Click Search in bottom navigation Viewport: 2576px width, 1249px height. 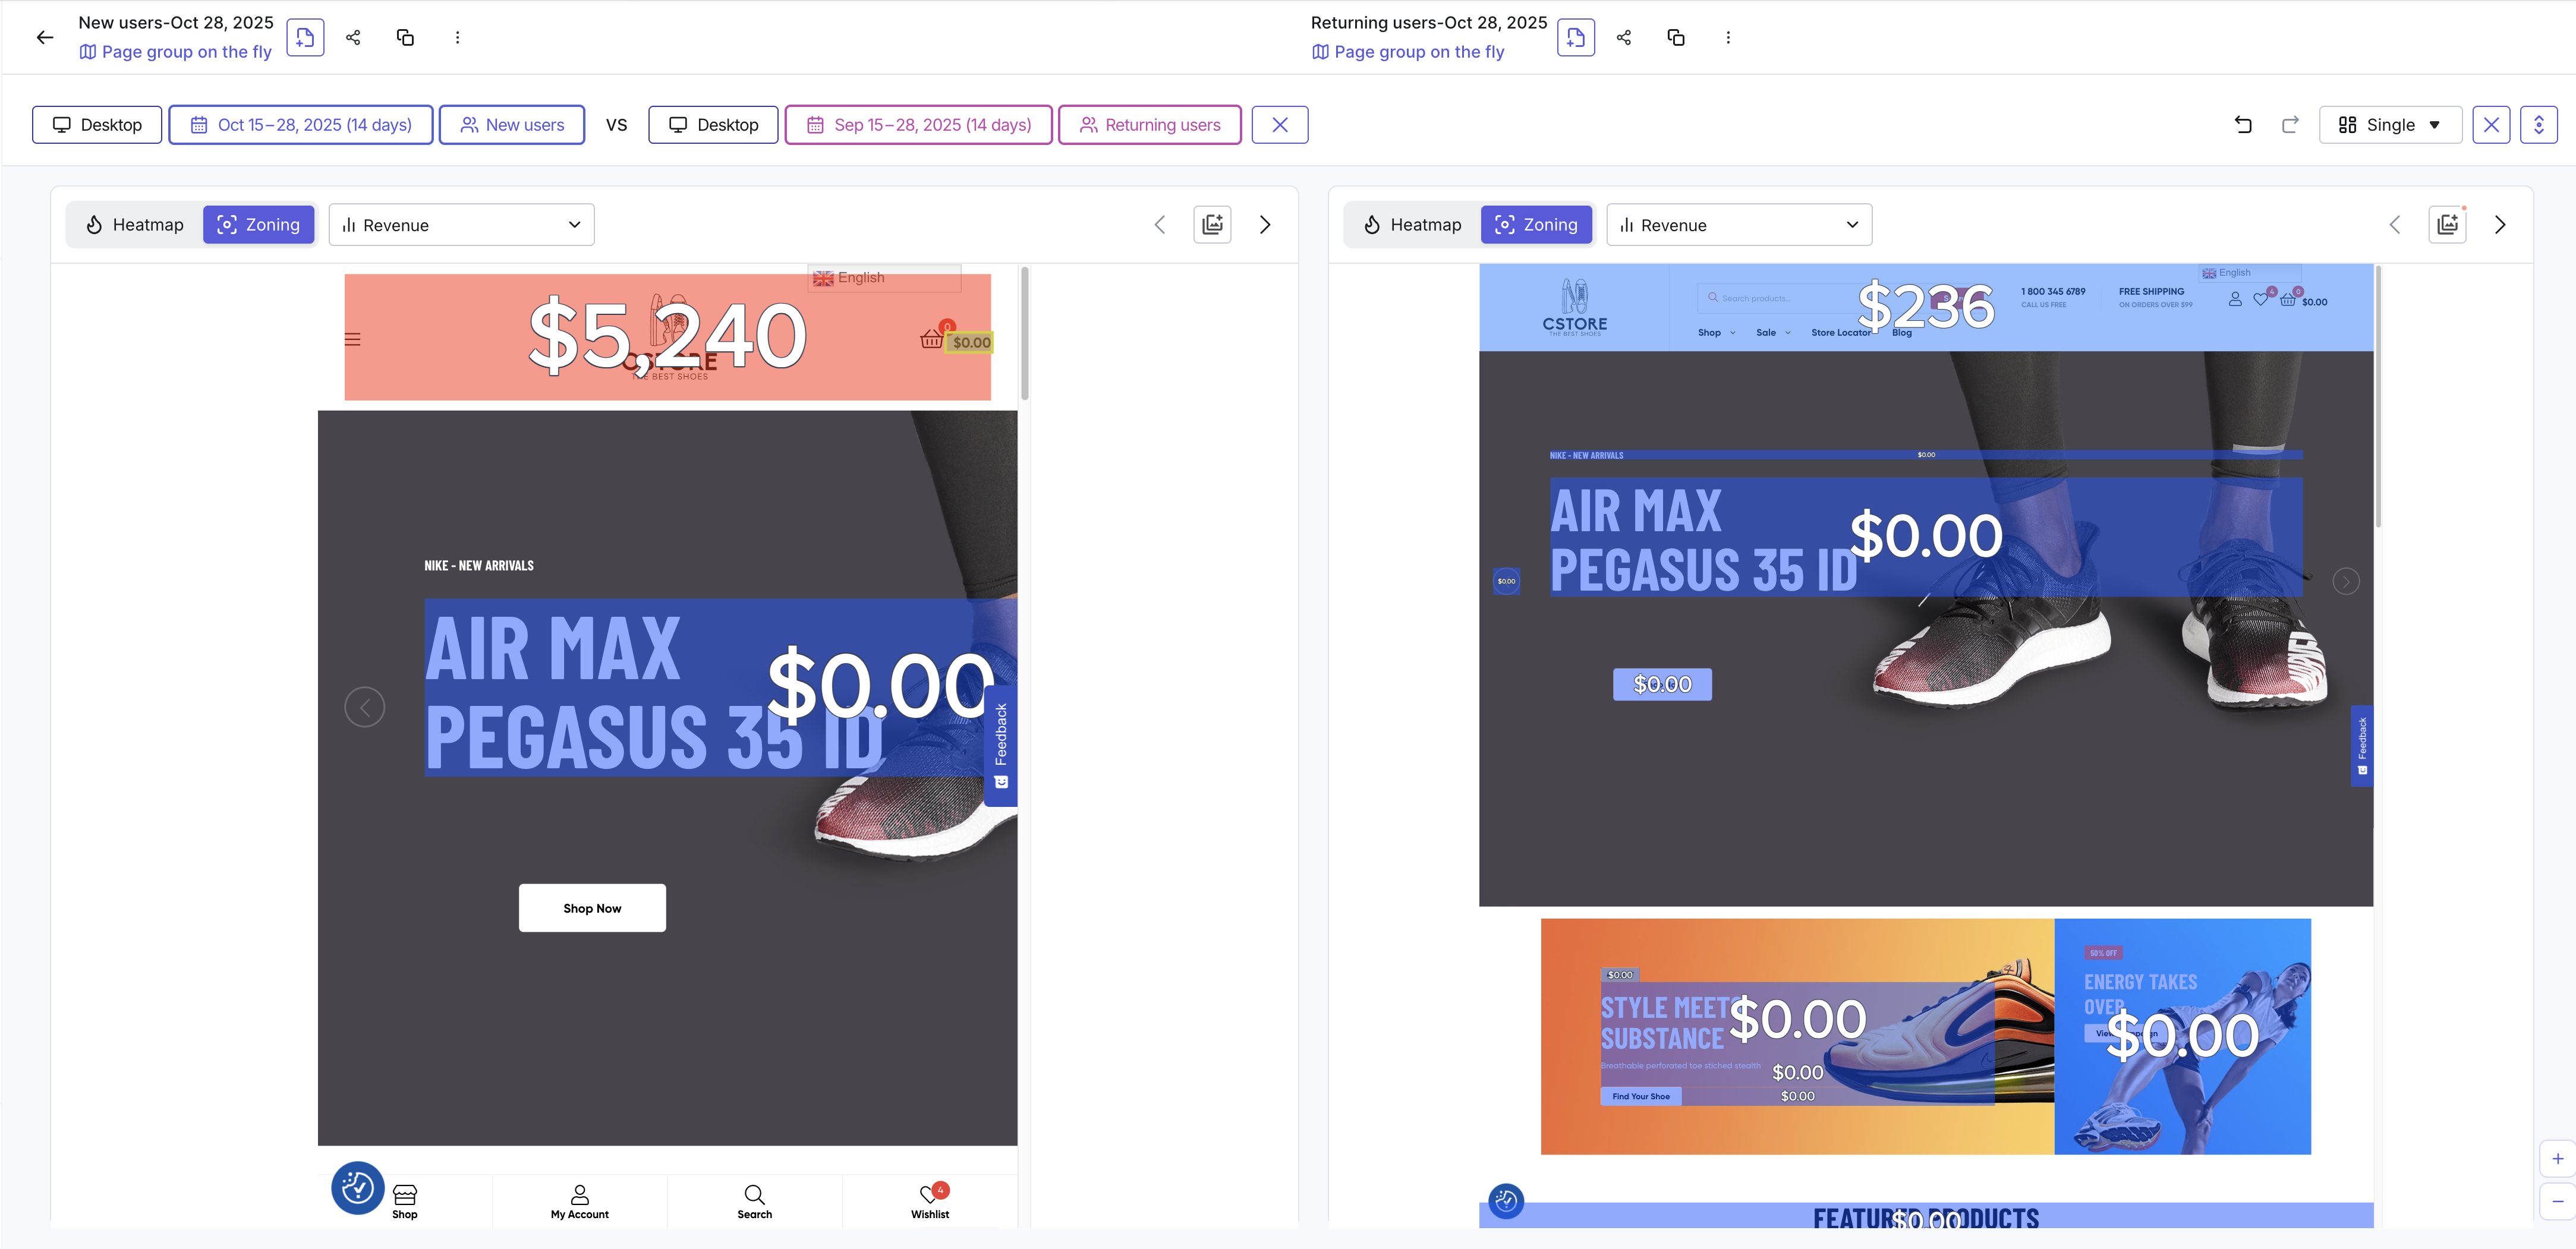click(755, 1201)
